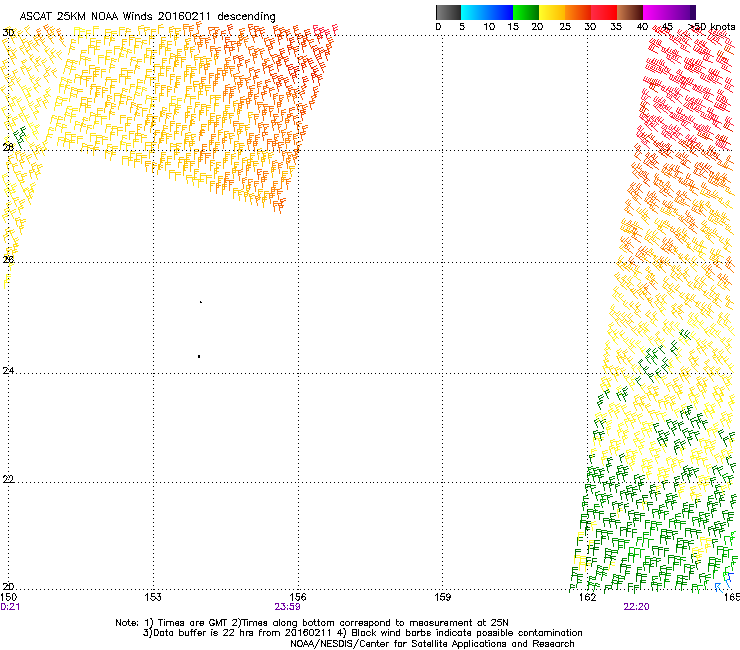Click the latitude label 30

(x=8, y=33)
